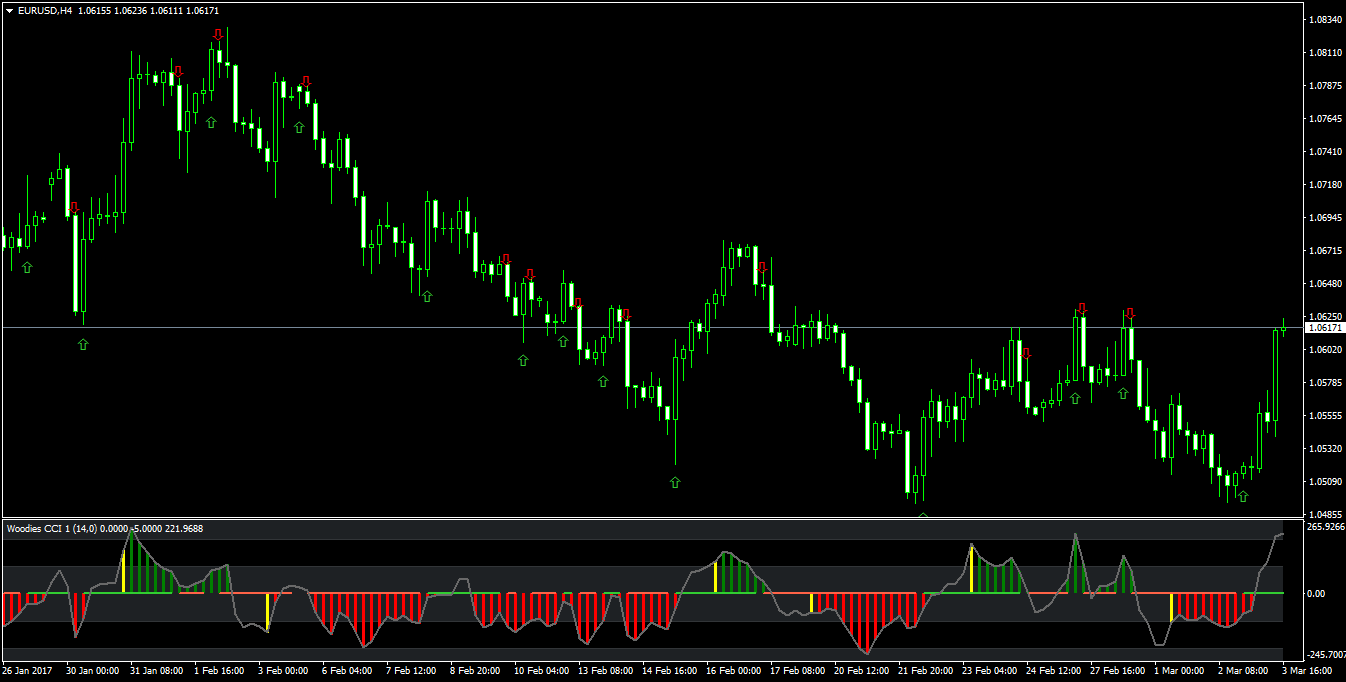Click the 265.9266 indicator scale value

click(x=1326, y=527)
